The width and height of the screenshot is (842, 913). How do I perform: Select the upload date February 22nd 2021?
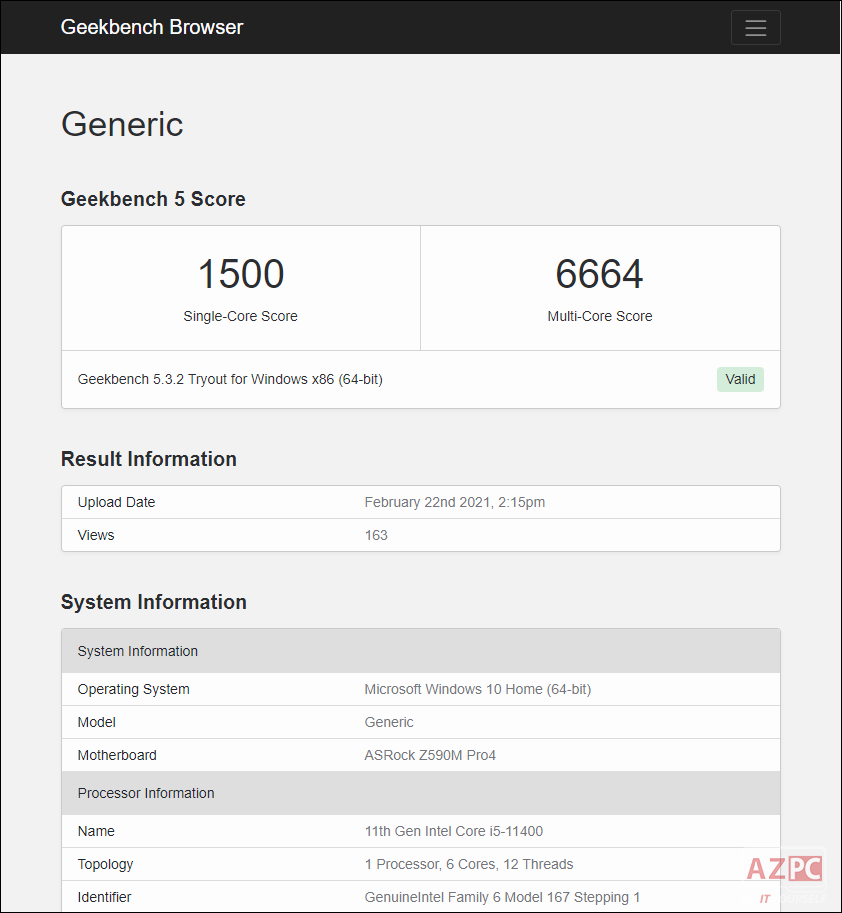[454, 502]
